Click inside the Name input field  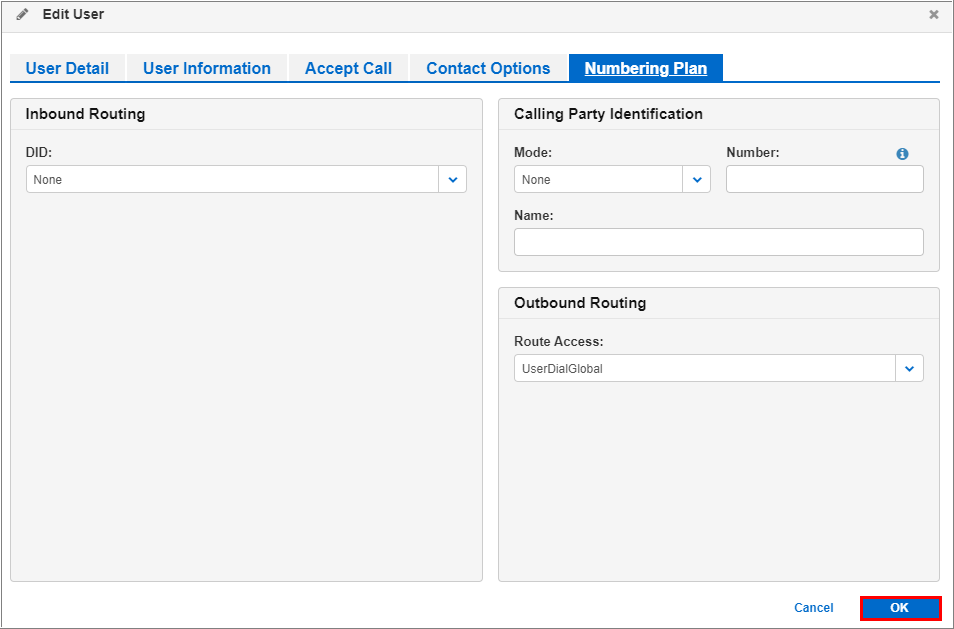[718, 242]
